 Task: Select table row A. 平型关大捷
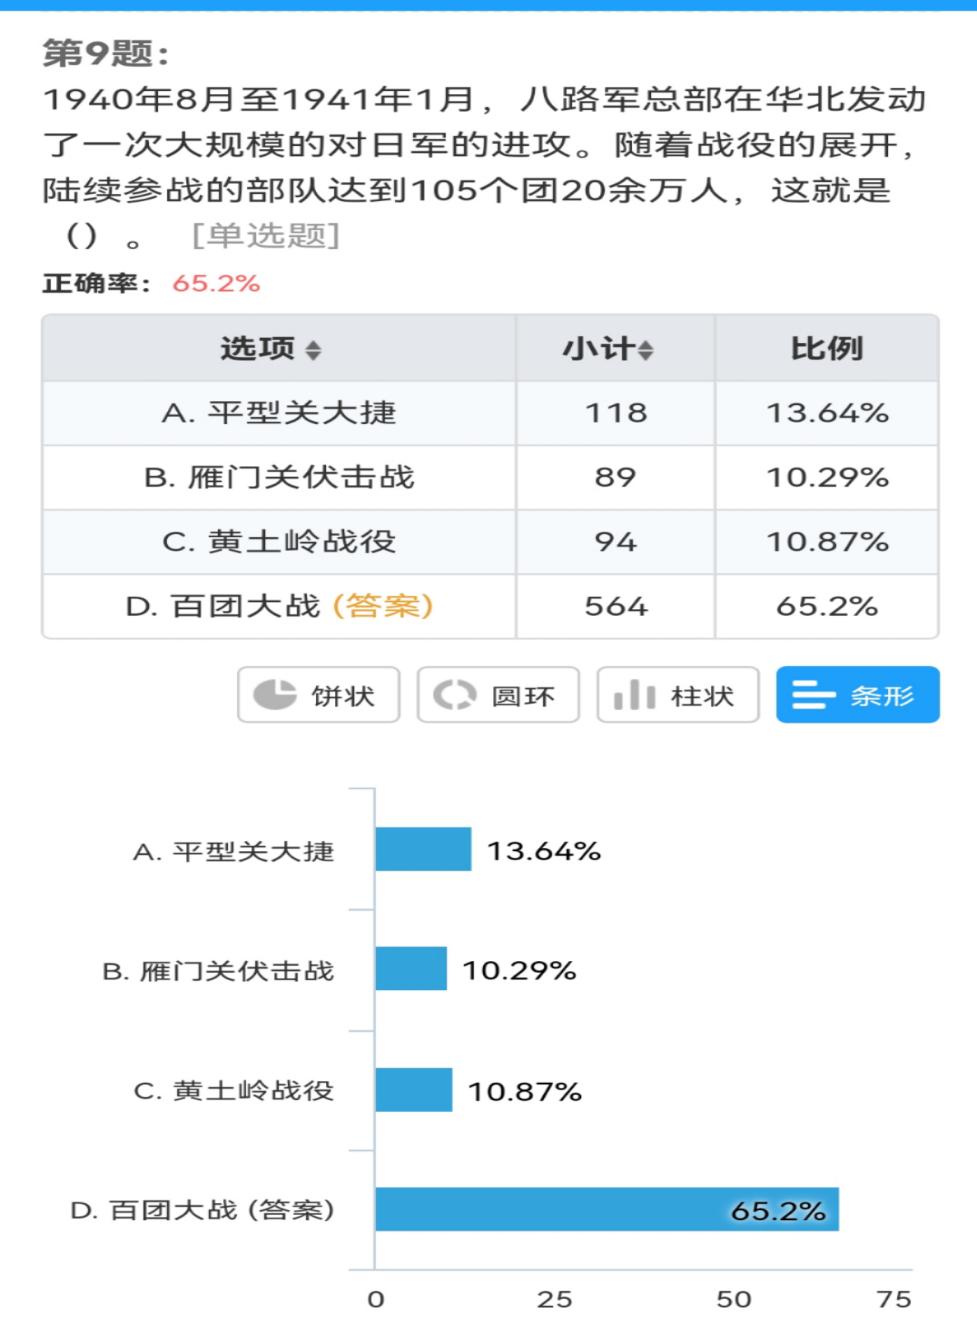[x=279, y=413]
